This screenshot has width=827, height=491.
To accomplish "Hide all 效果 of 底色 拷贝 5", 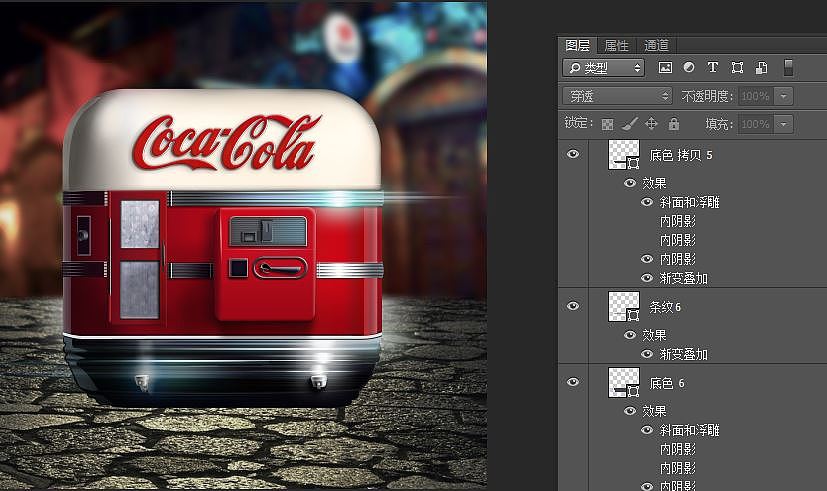I will click(x=630, y=183).
